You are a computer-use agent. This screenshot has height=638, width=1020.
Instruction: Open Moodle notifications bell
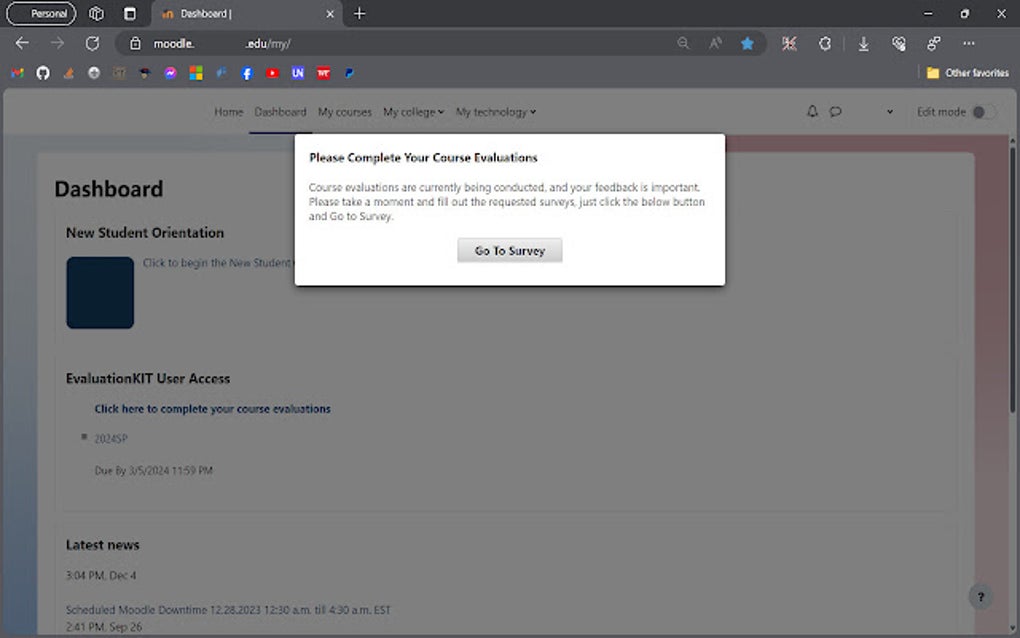click(x=812, y=111)
